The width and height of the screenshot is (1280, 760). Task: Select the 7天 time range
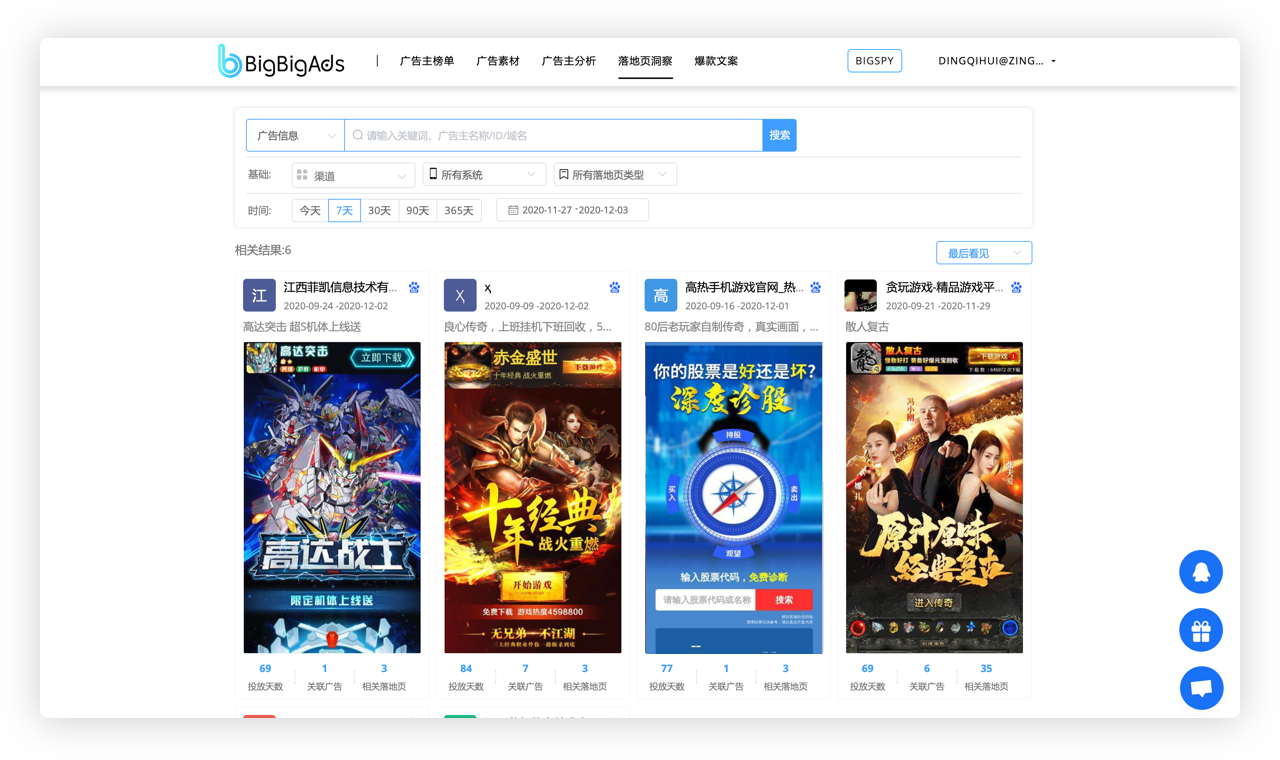tap(344, 210)
